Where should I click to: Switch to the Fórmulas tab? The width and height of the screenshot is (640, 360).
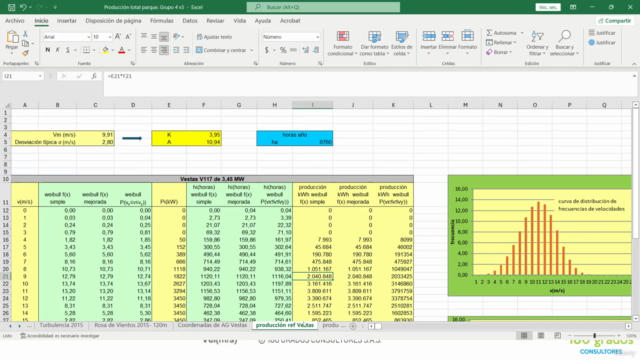(162, 21)
